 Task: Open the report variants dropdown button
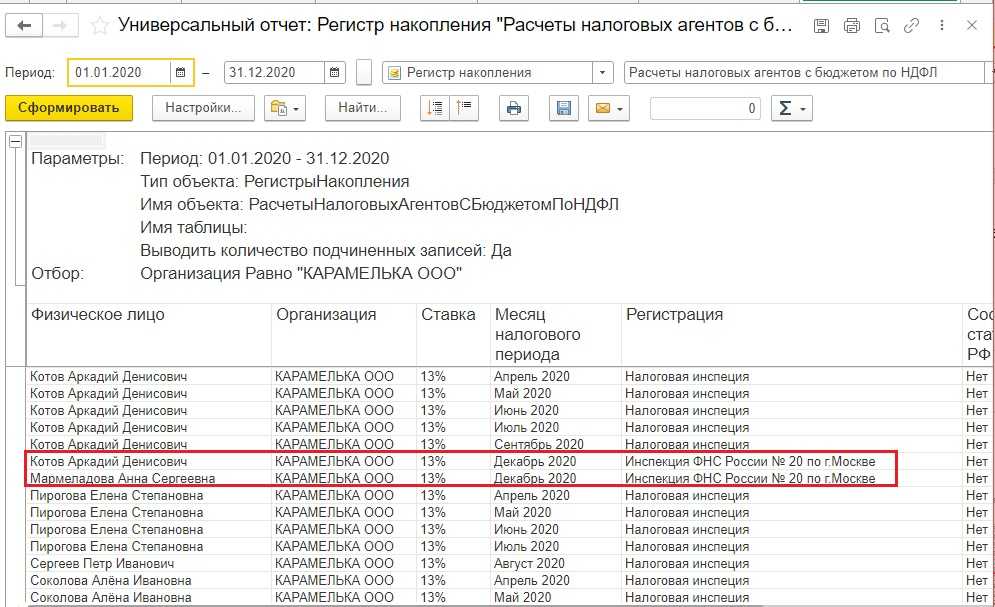[x=285, y=108]
